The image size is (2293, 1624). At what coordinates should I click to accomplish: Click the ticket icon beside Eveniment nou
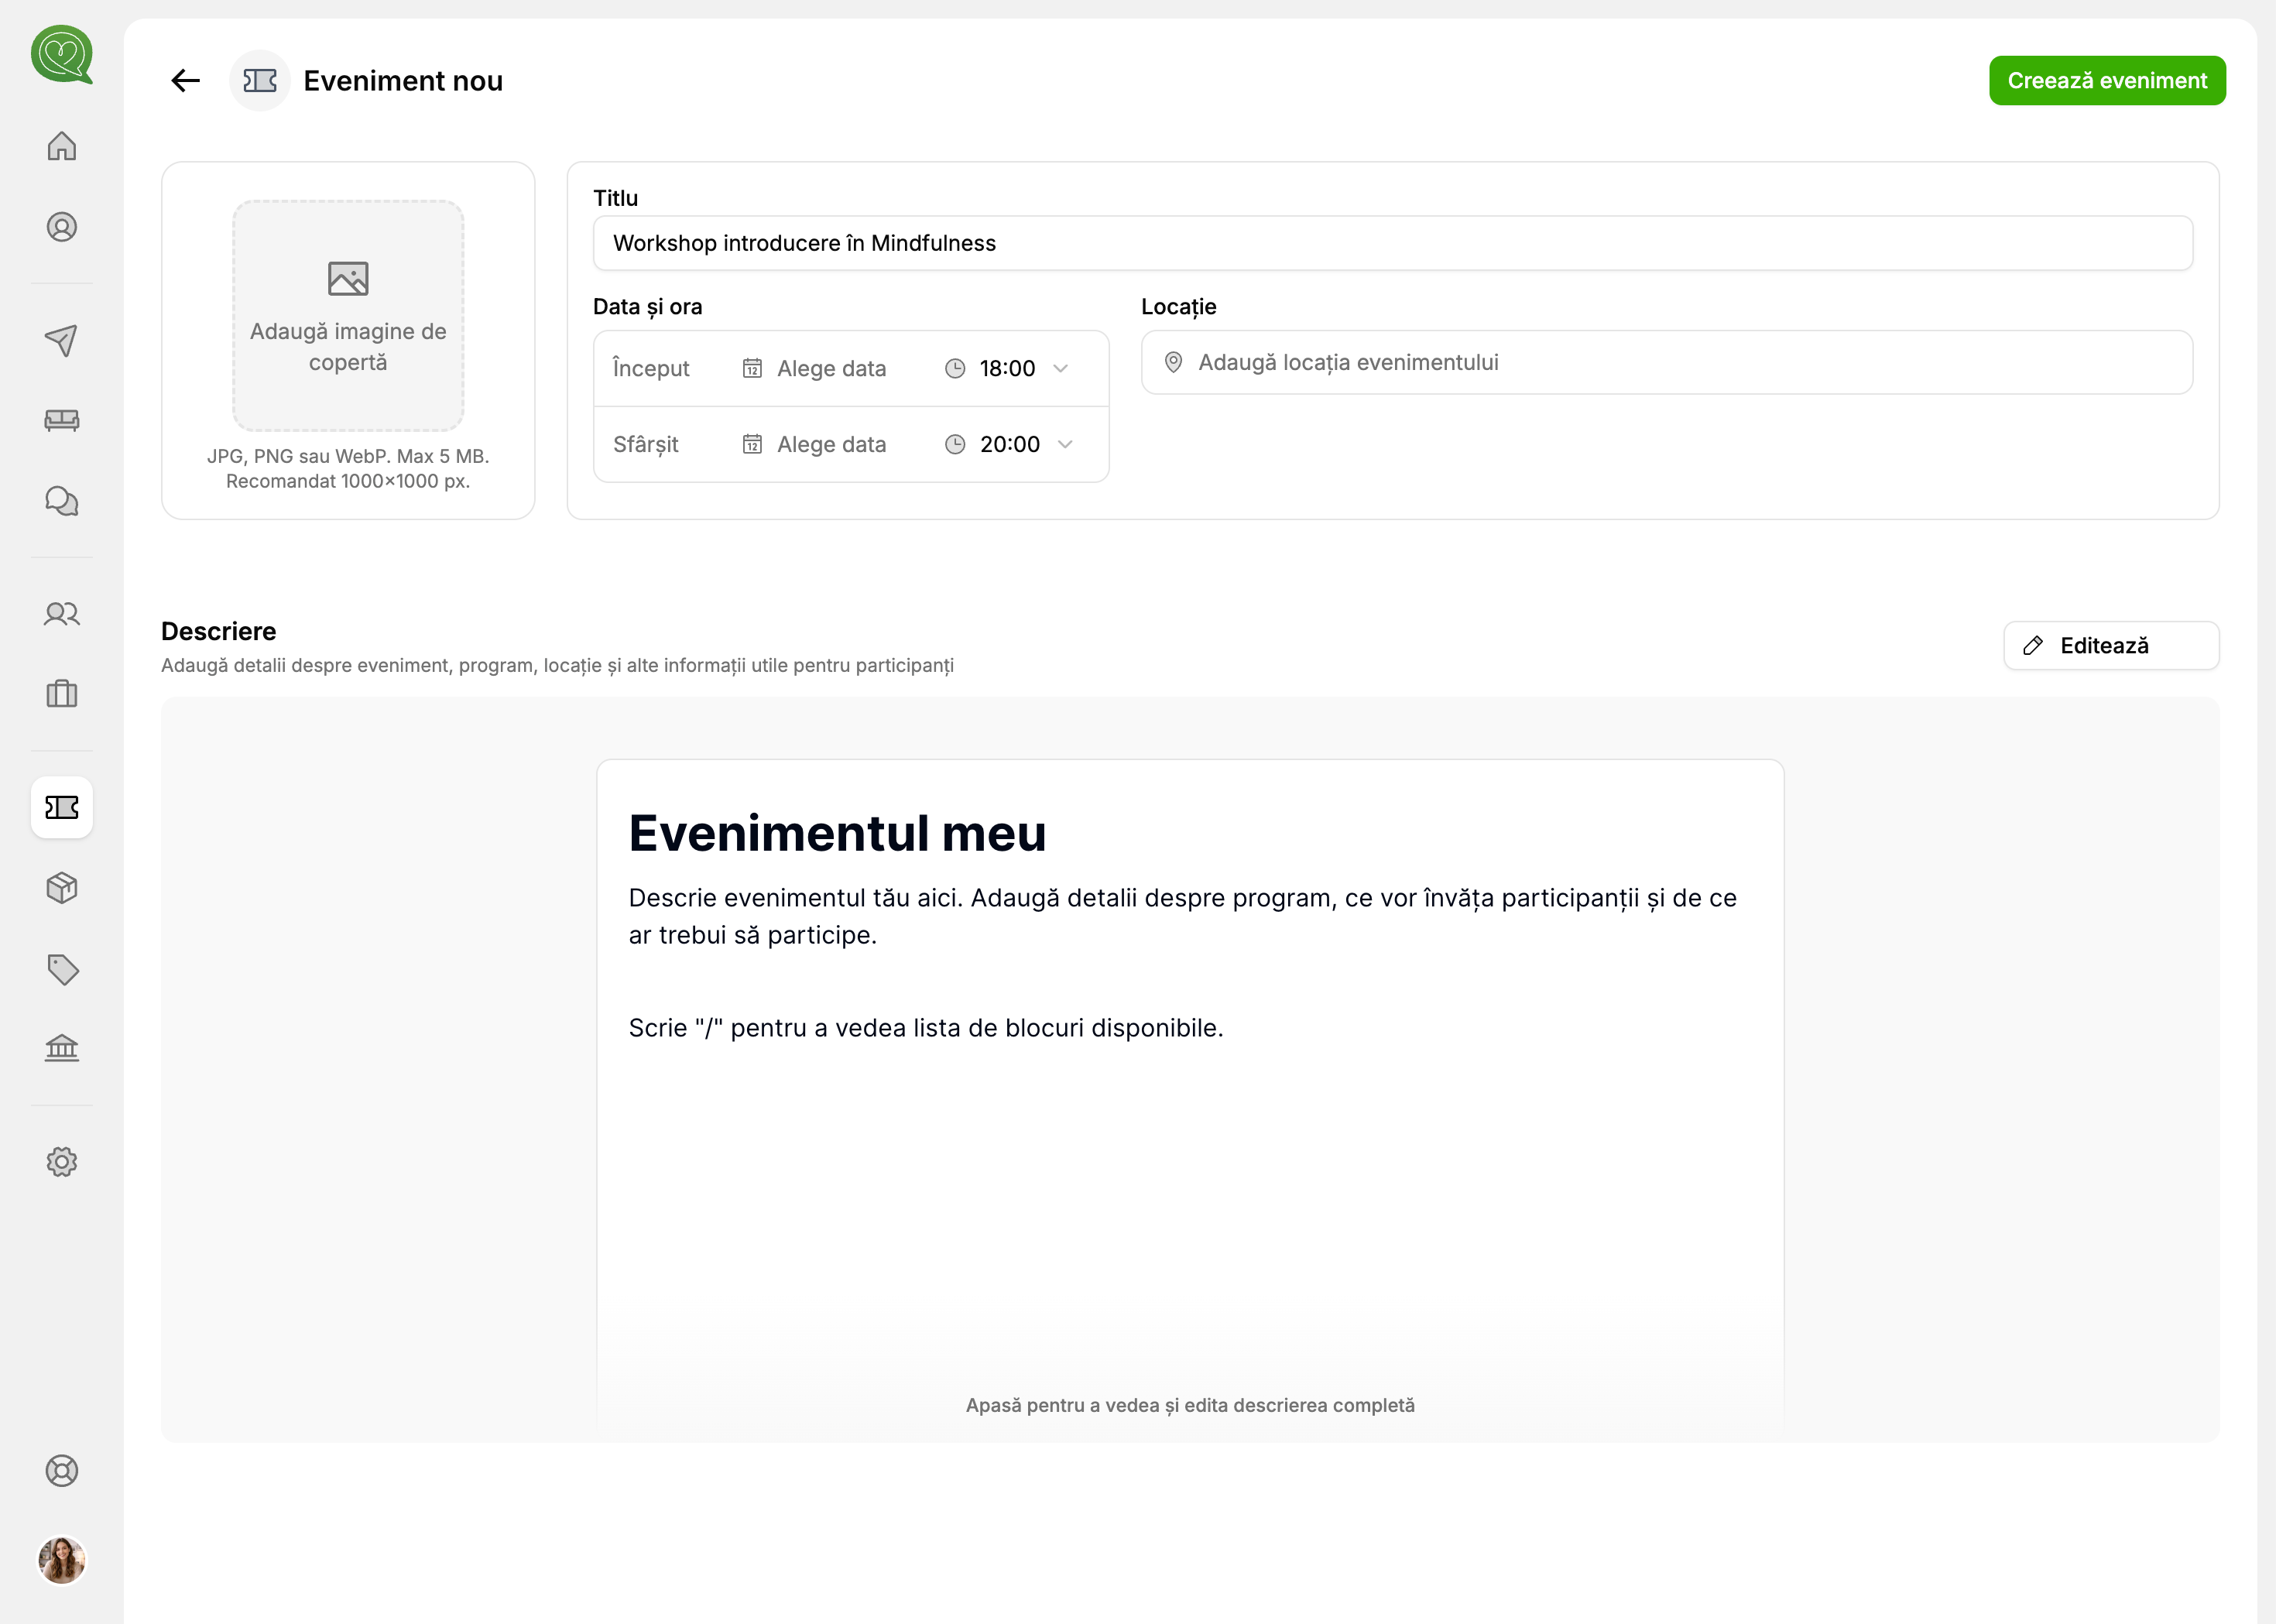point(260,81)
